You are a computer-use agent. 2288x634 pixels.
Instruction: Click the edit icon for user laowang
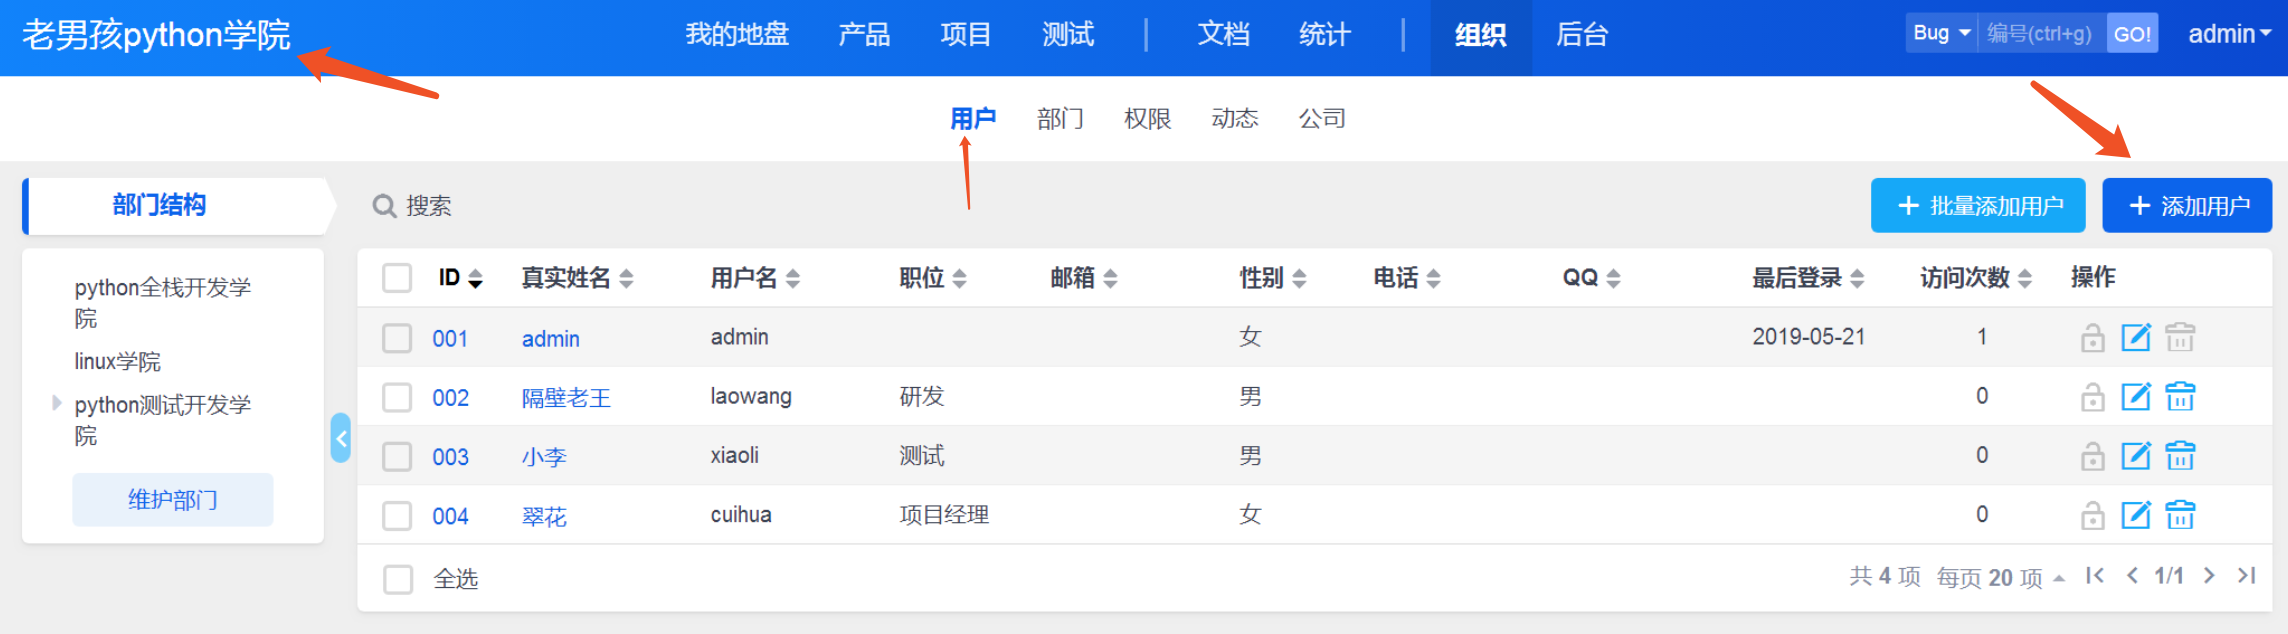pos(2135,397)
